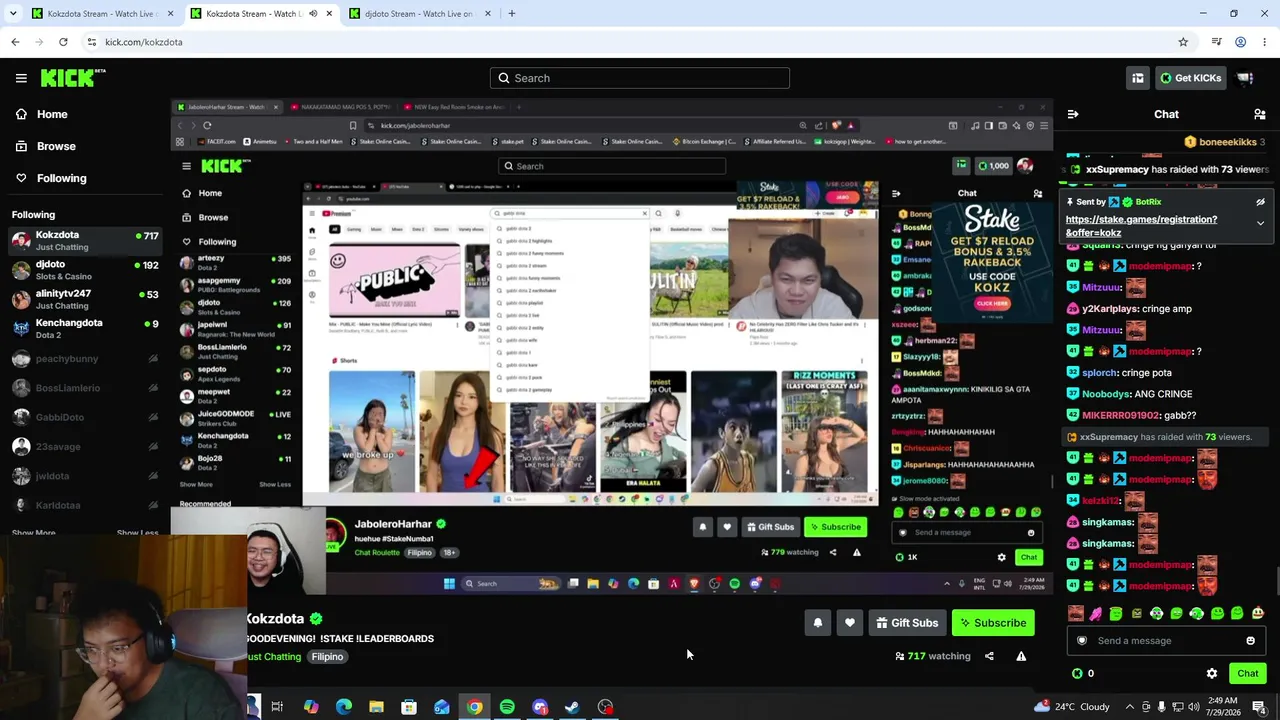Click Show Less under Following list
The height and width of the screenshot is (720, 1280).
pos(137,533)
